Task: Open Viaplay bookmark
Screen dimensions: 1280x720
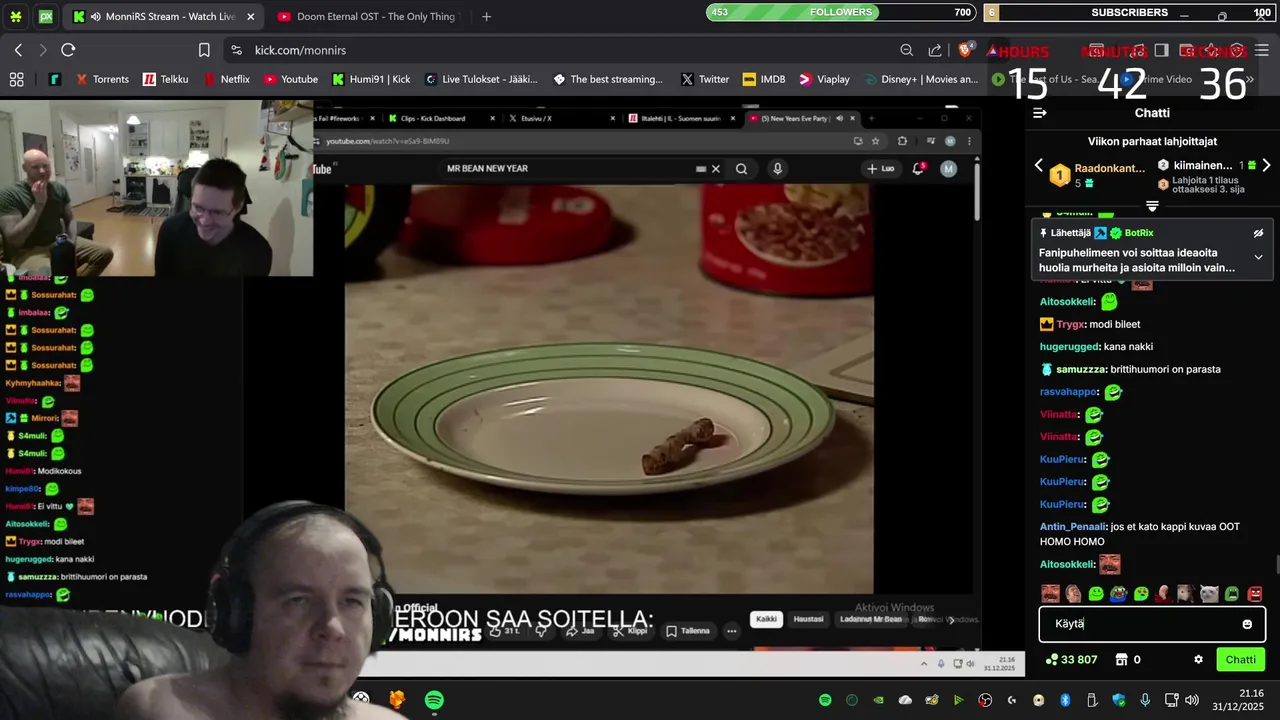Action: (x=824, y=79)
